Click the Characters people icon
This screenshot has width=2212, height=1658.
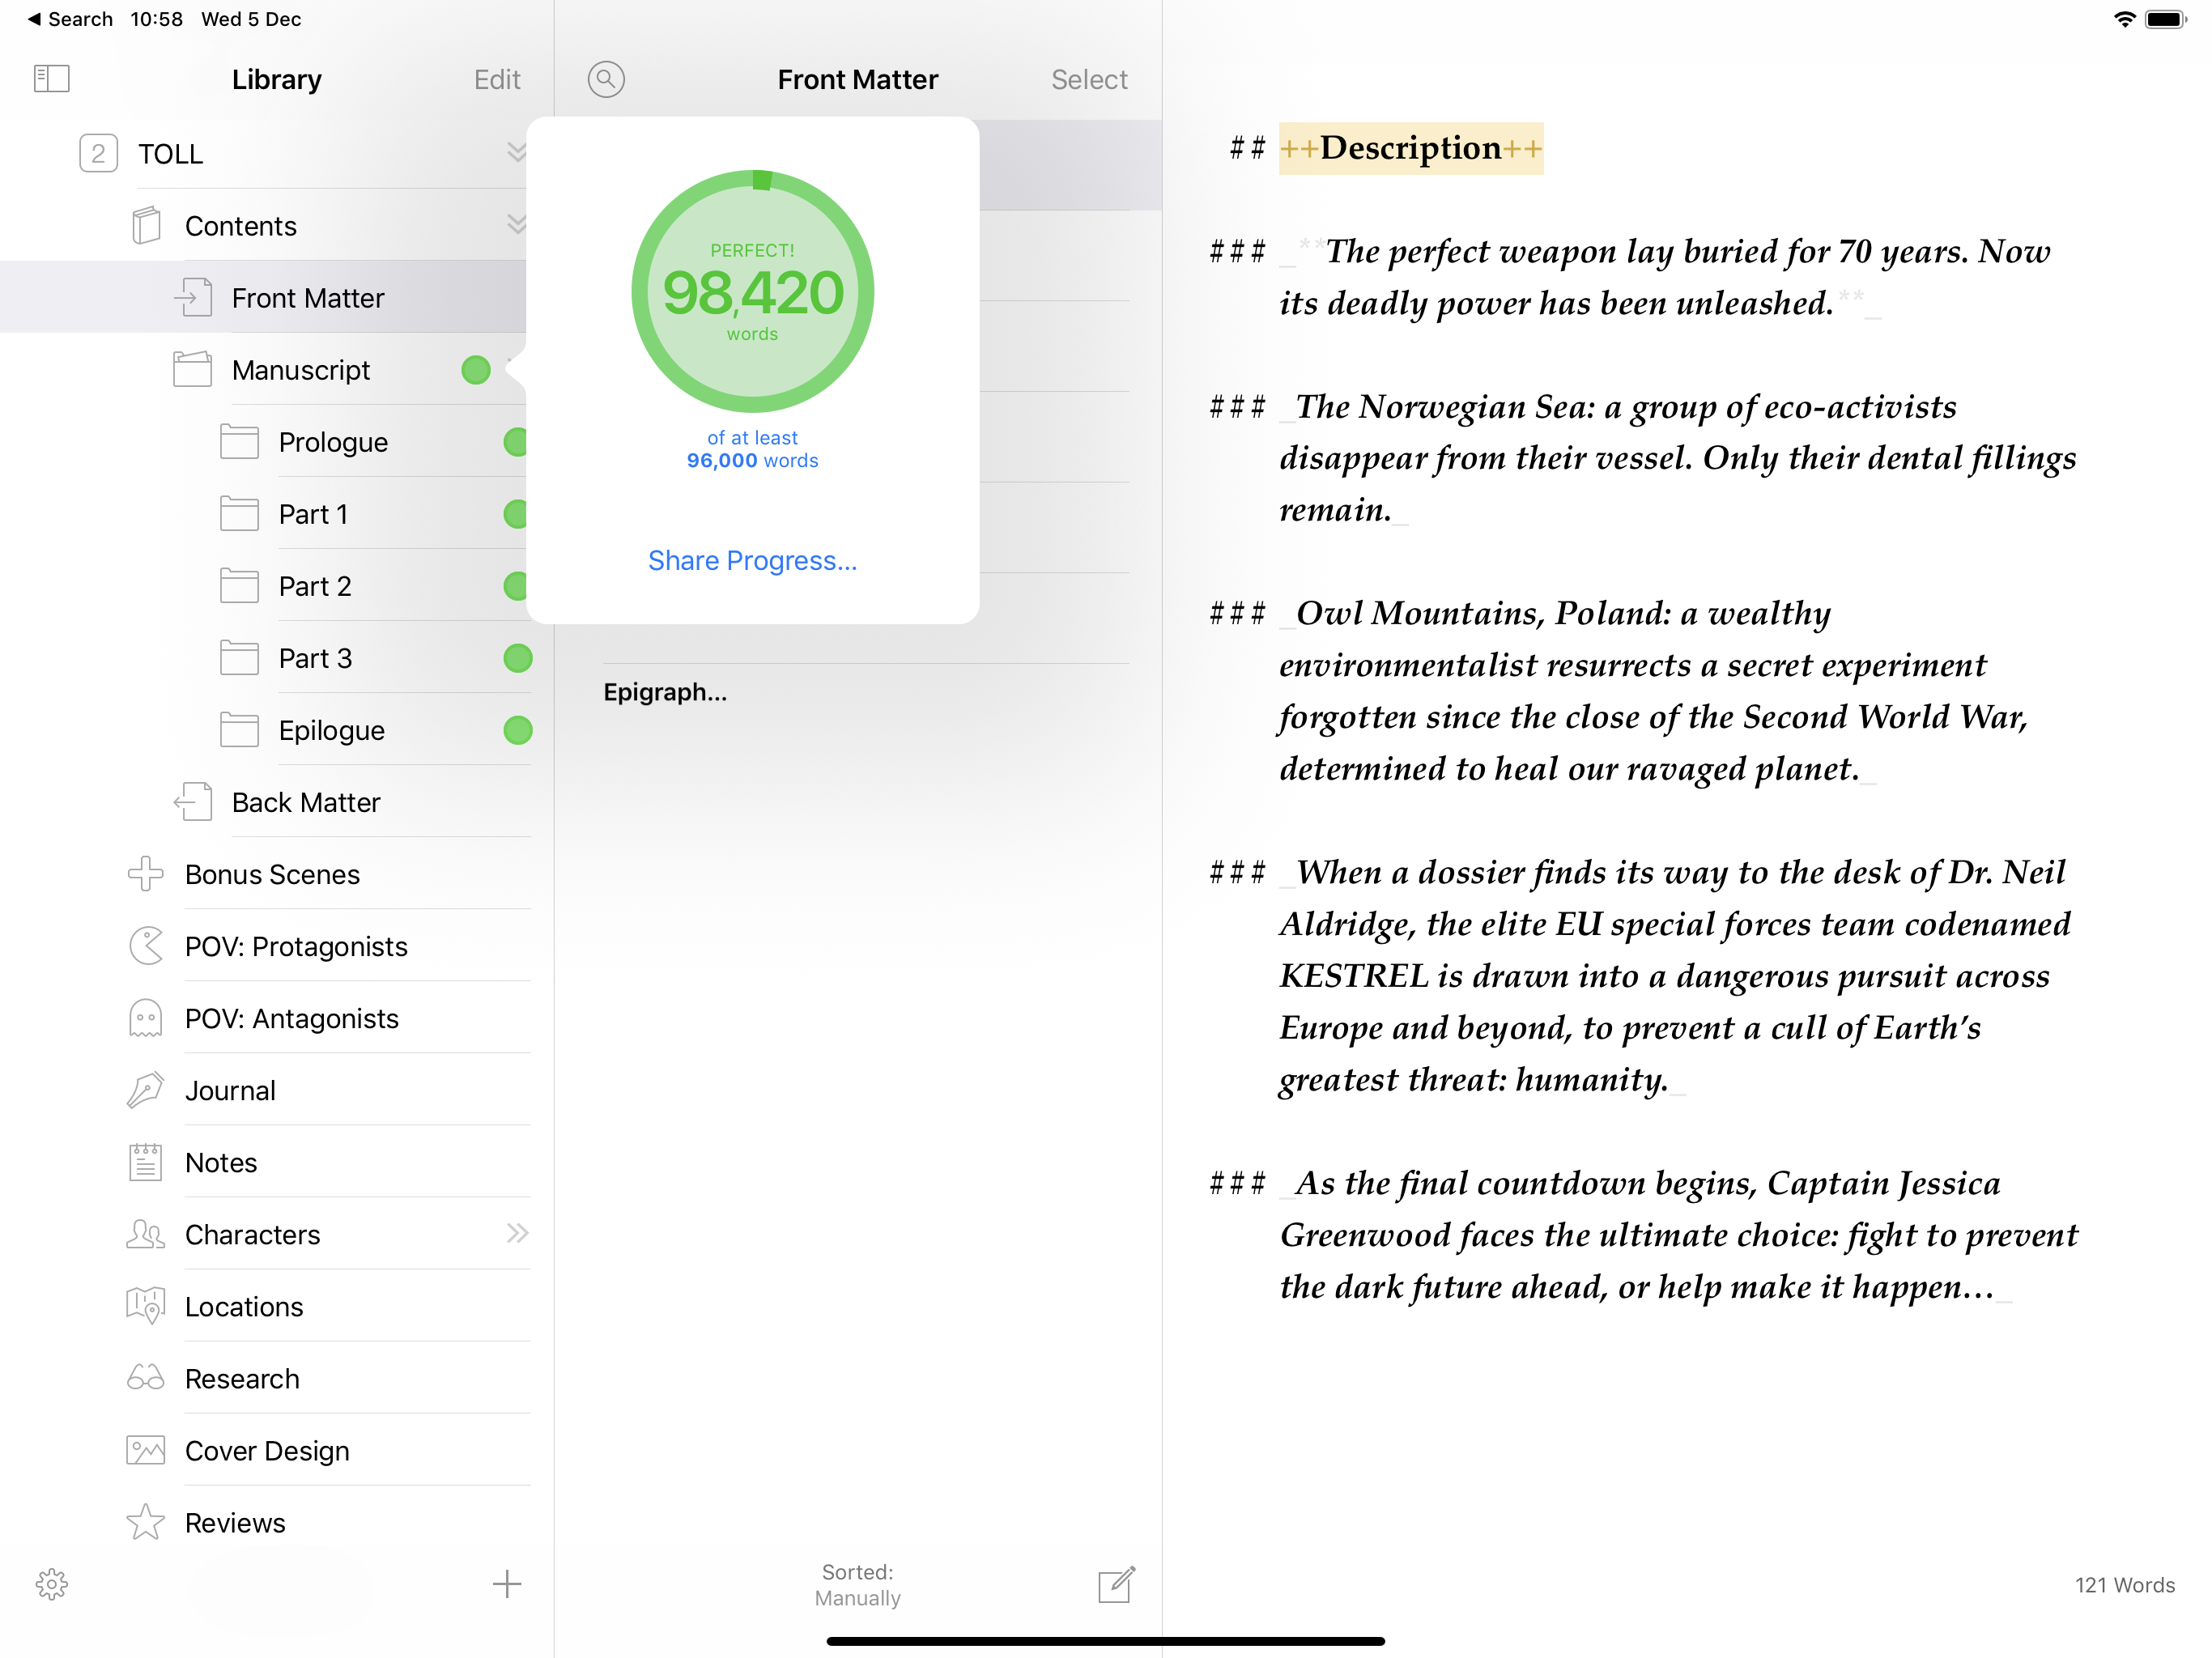146,1234
